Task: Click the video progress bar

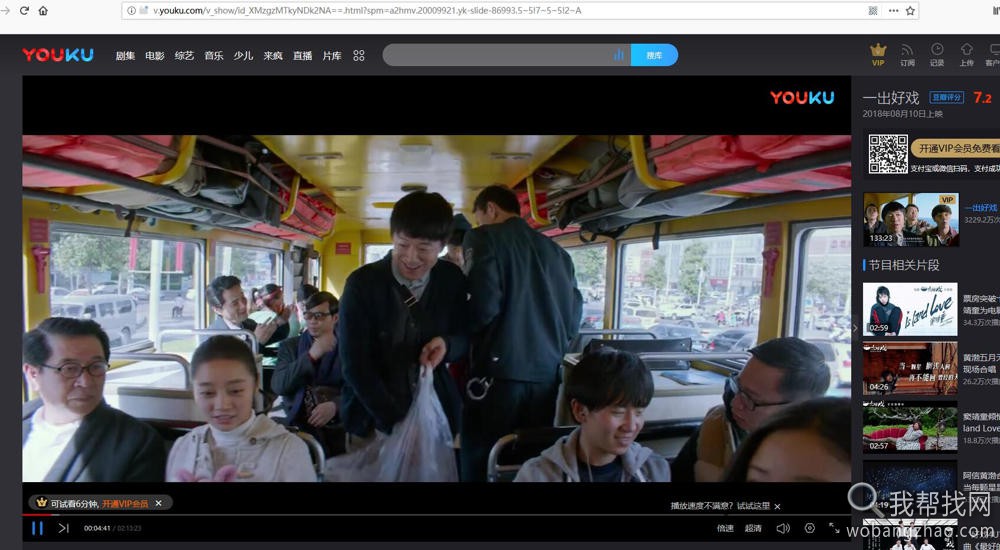Action: click(436, 514)
